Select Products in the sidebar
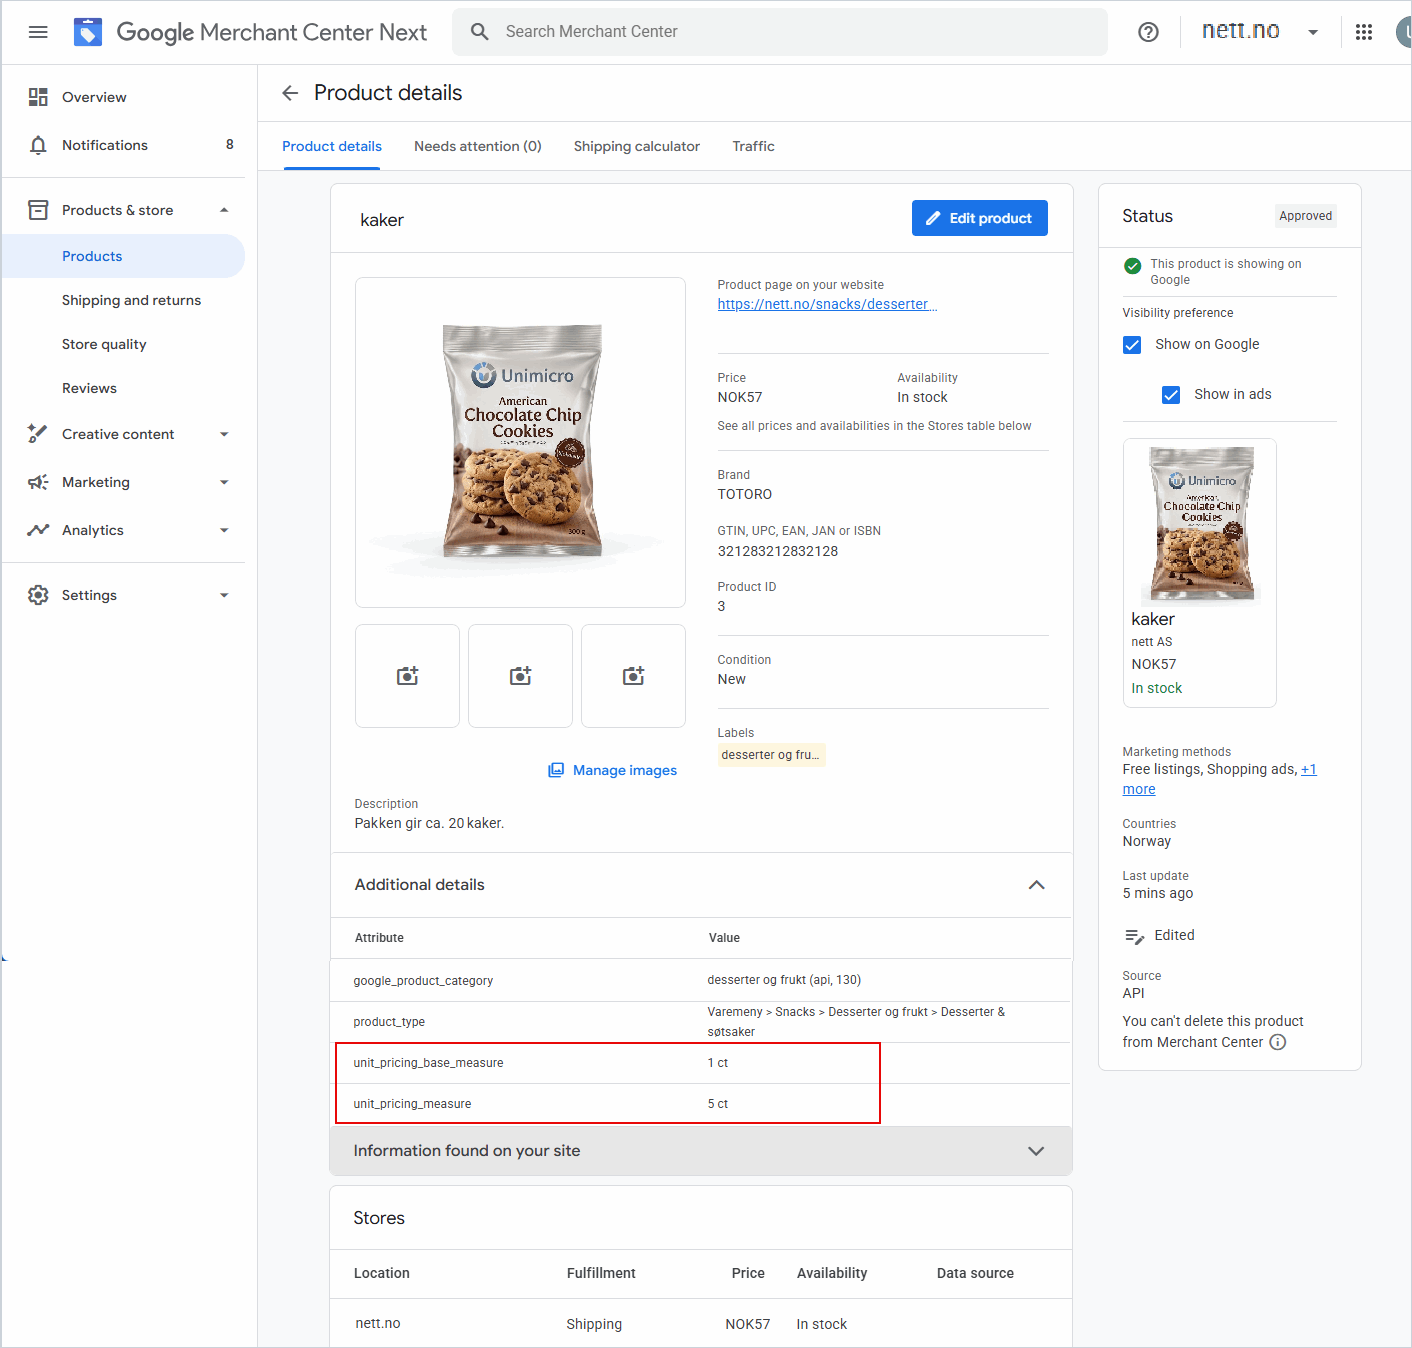Screen dimensions: 1412x1348 [x=124, y=256]
